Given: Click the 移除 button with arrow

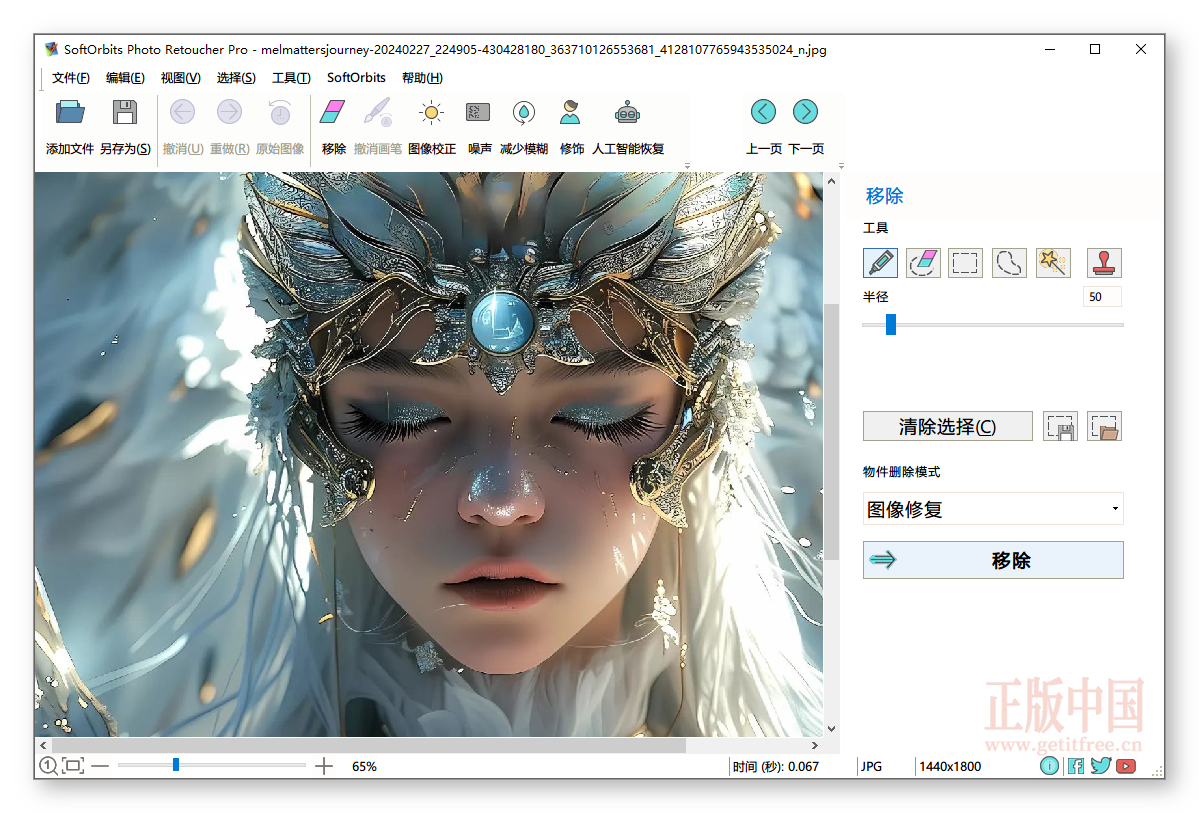Looking at the screenshot, I should click(x=993, y=561).
